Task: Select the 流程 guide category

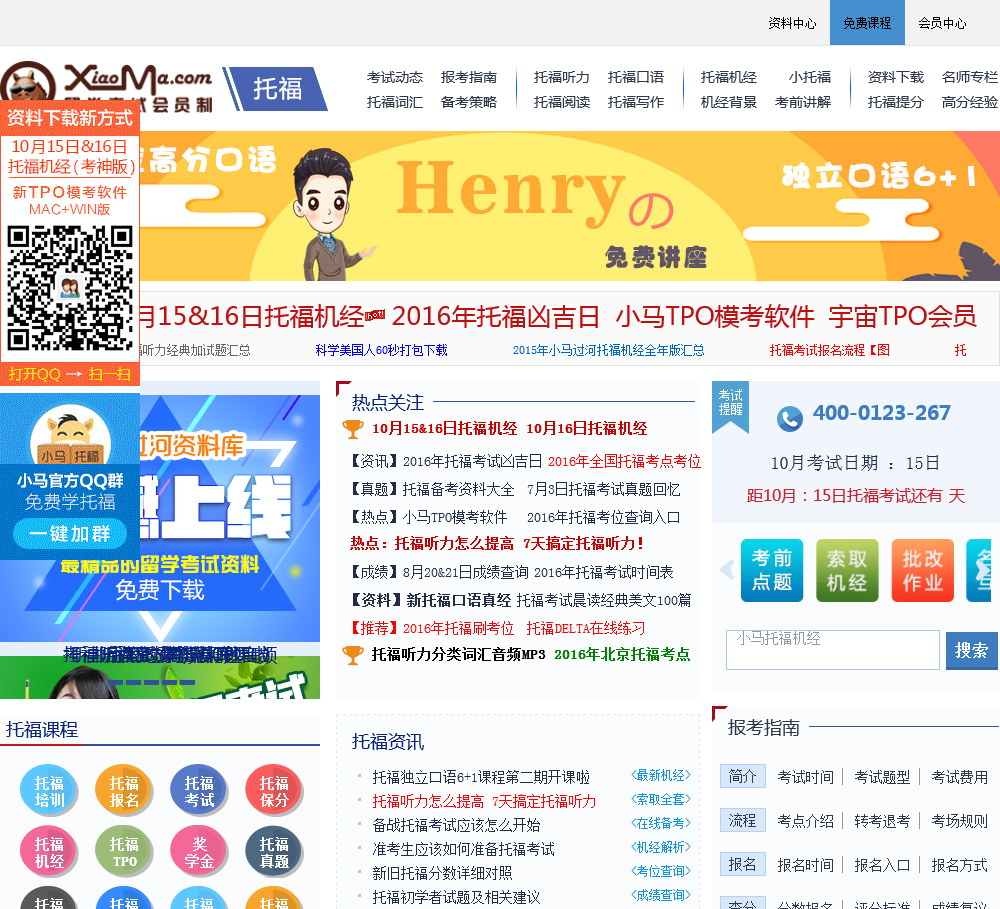Action: click(742, 820)
